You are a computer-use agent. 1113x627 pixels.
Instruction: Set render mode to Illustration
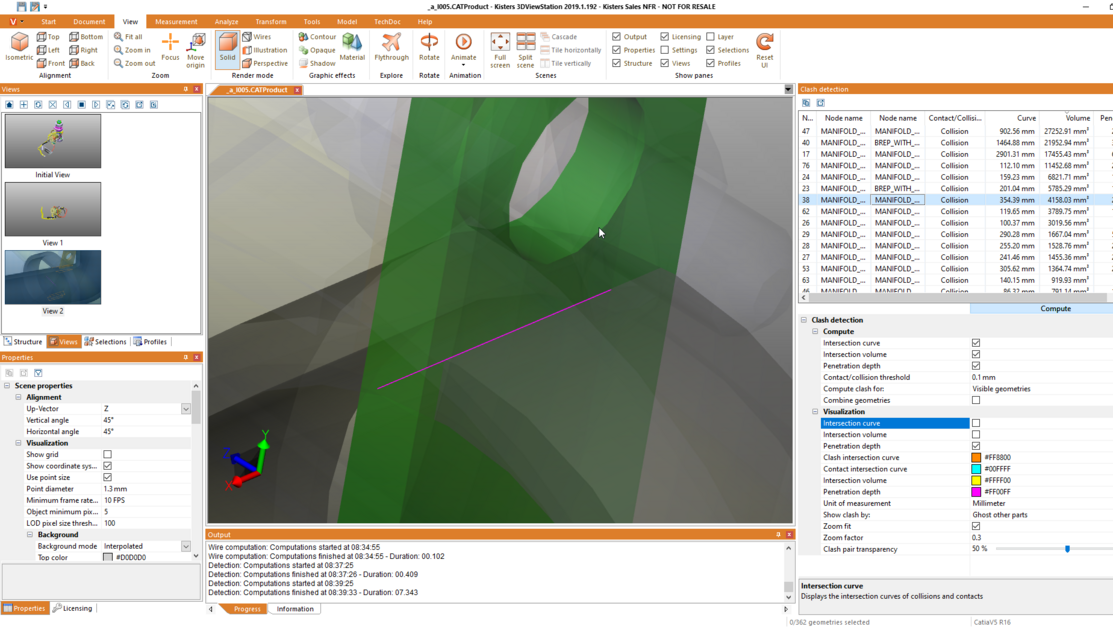click(265, 50)
